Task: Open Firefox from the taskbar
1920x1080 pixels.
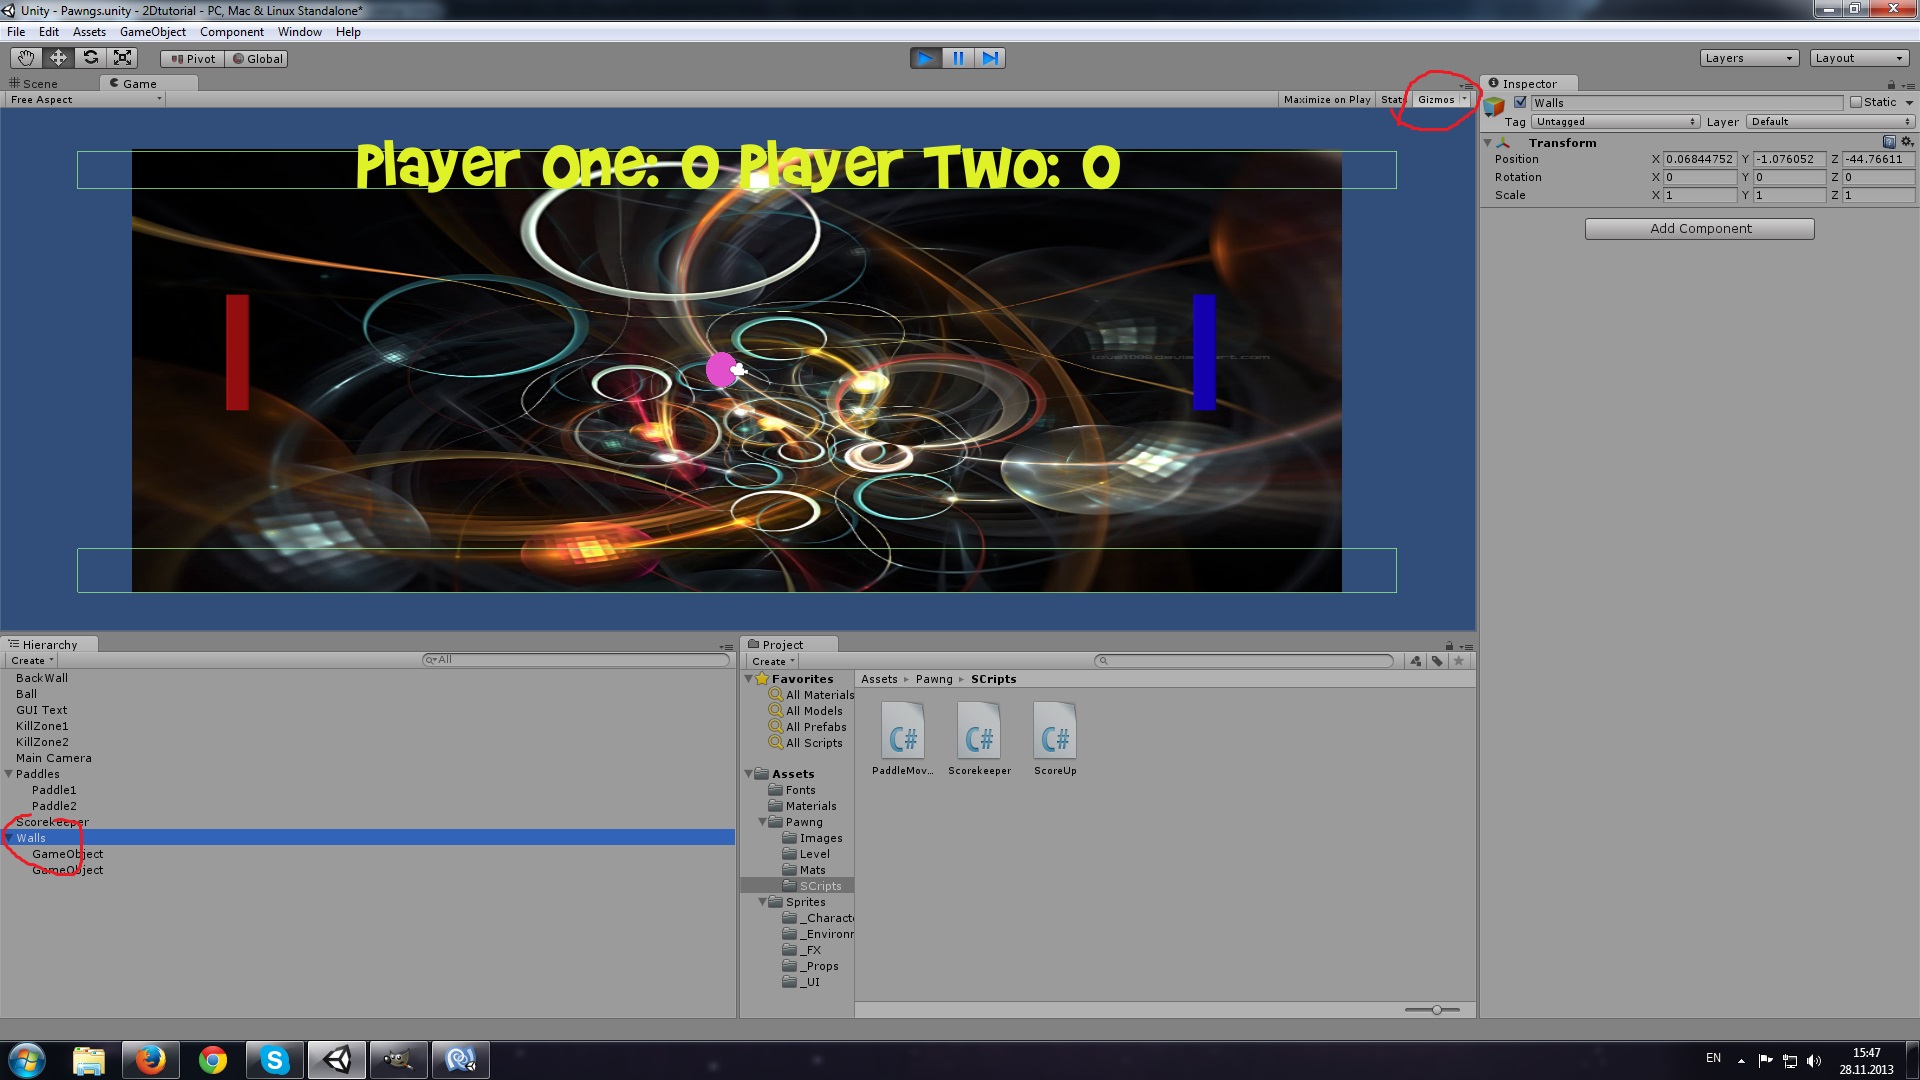Action: [x=150, y=1060]
